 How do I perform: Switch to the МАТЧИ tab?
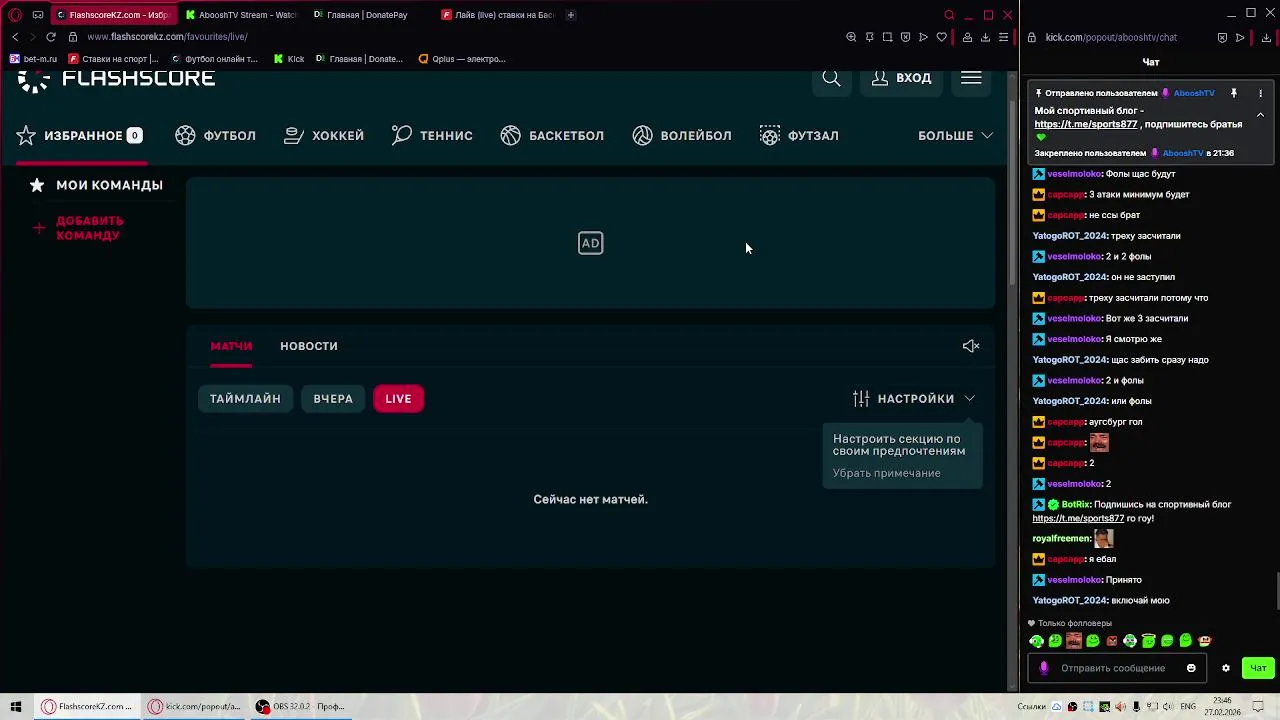(x=231, y=346)
